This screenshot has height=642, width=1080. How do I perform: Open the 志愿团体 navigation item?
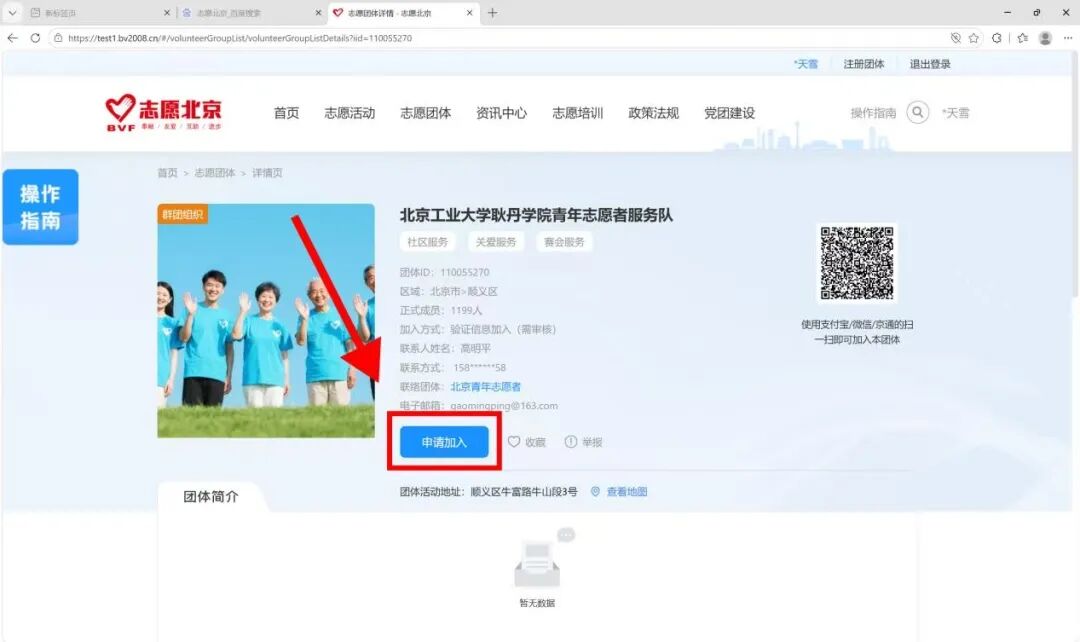tap(426, 113)
